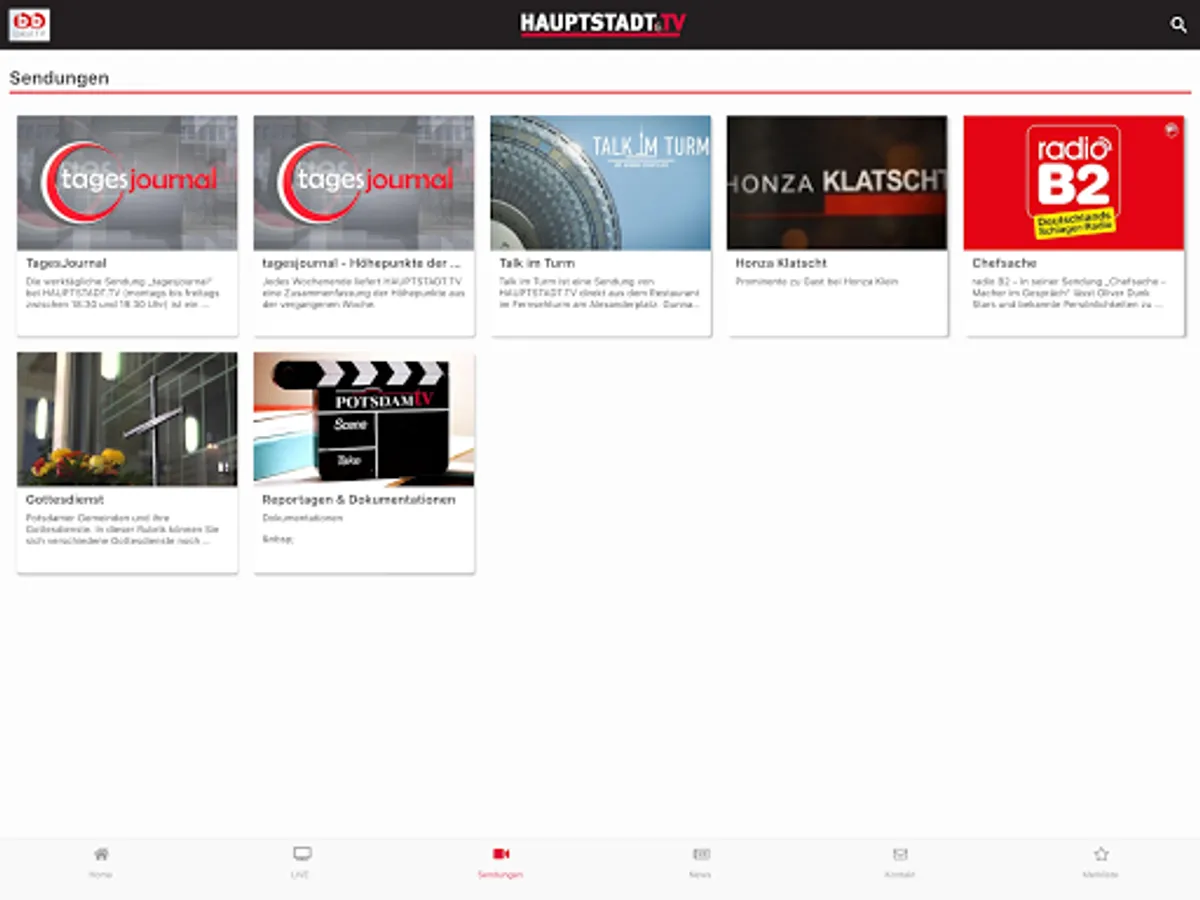Go to the Home tab

pos(101,862)
